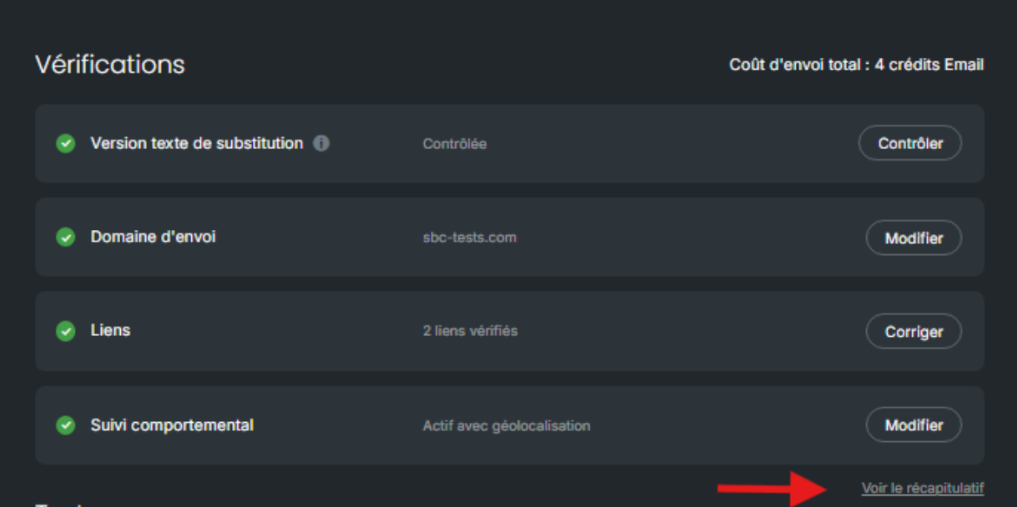Image resolution: width=1017 pixels, height=507 pixels.
Task: Click the Suivi comportemental label
Action: pyautogui.click(x=172, y=425)
